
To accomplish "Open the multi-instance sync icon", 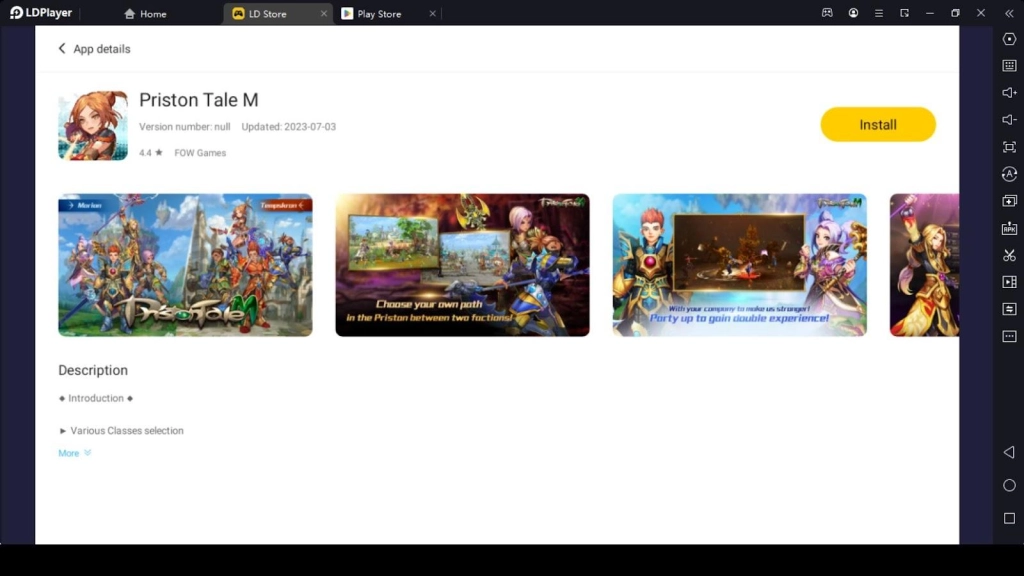I will point(1009,309).
